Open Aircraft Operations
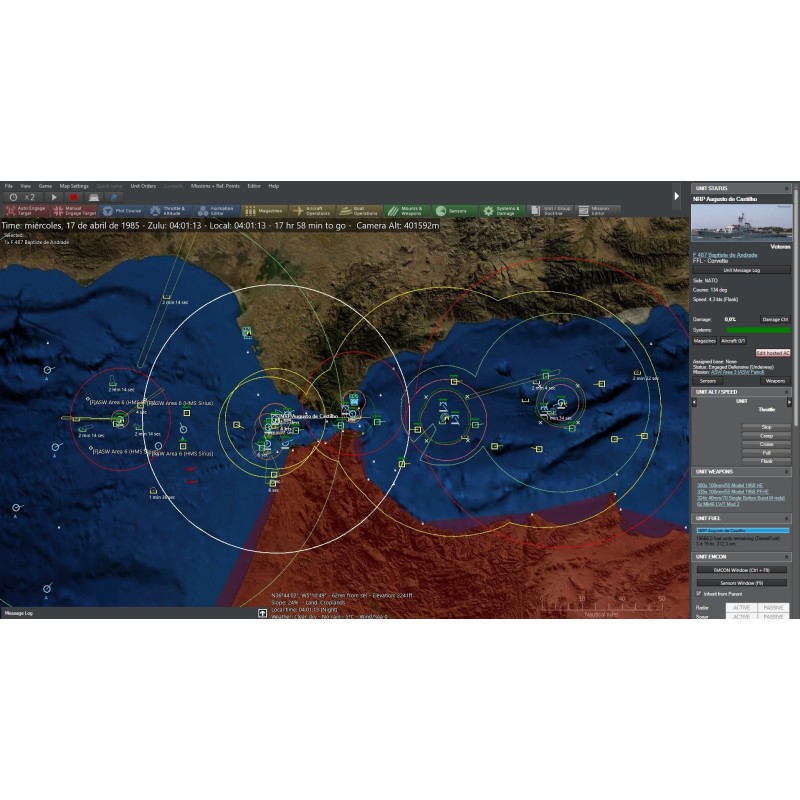This screenshot has height=800, width=800. (311, 211)
